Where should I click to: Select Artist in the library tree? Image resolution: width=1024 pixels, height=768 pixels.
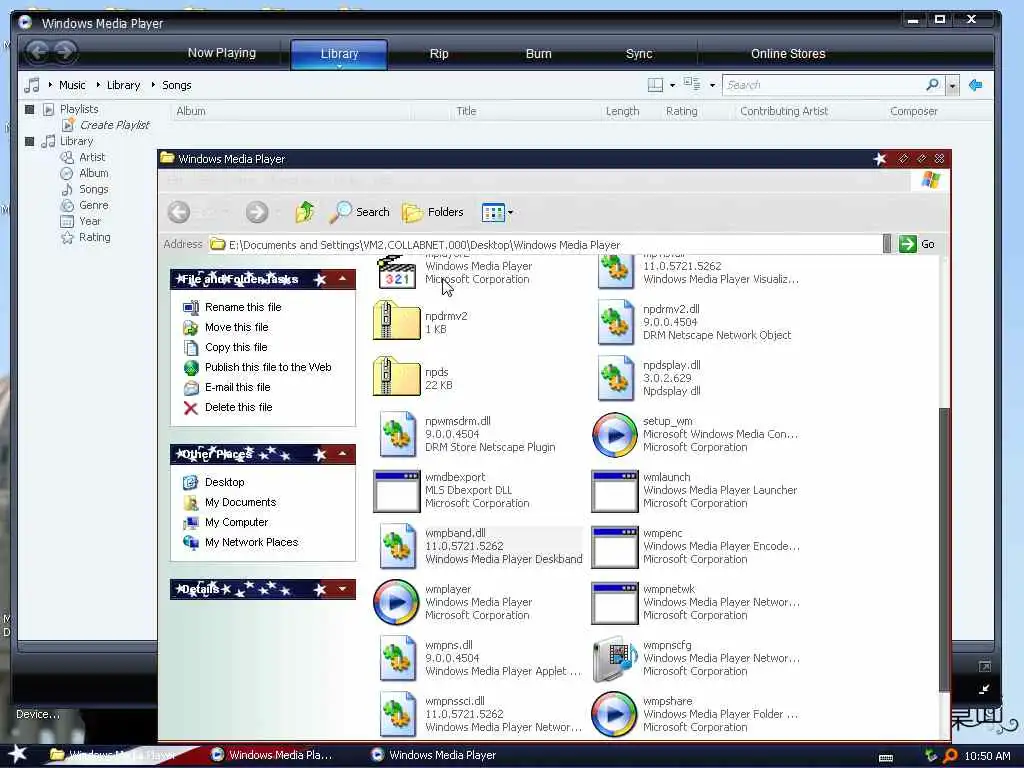coord(91,157)
